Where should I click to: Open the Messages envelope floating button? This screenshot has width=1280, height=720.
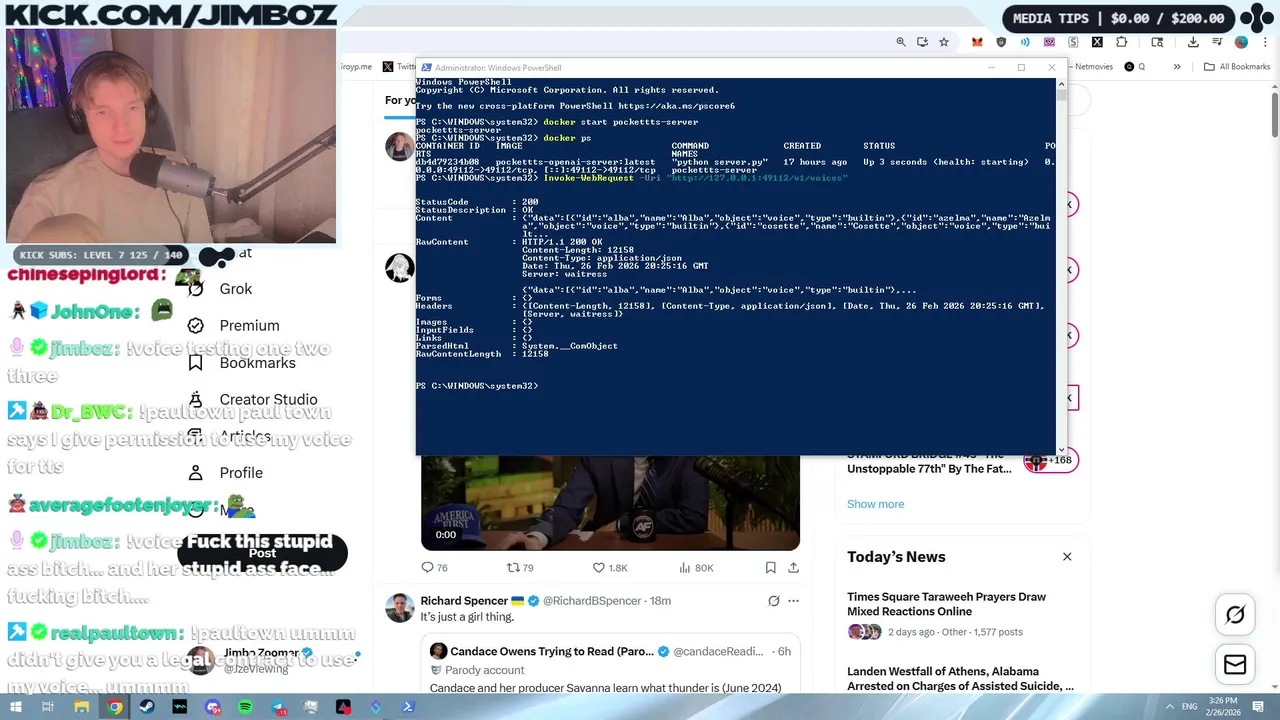(x=1235, y=665)
